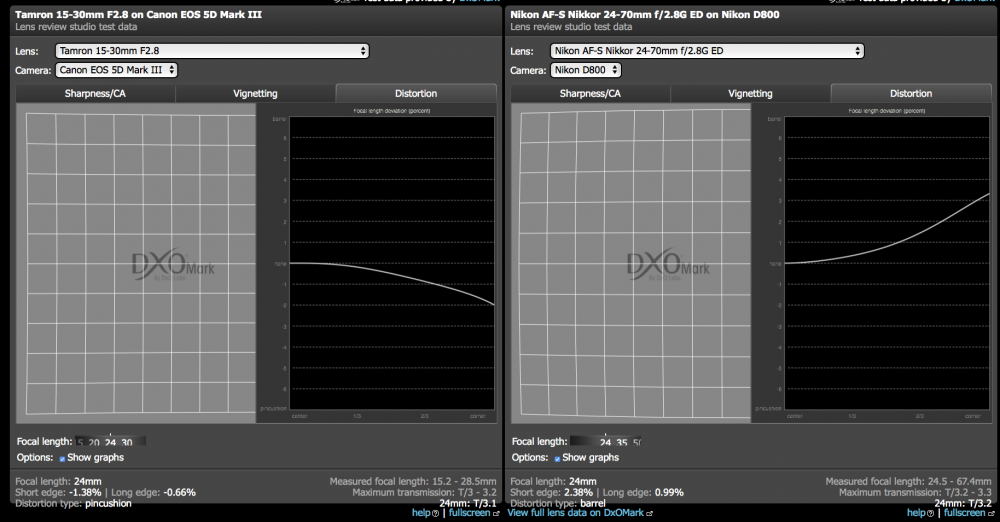This screenshot has height=522, width=1000.
Task: Open fullscreen link under Tamron panel
Action: pos(469,512)
